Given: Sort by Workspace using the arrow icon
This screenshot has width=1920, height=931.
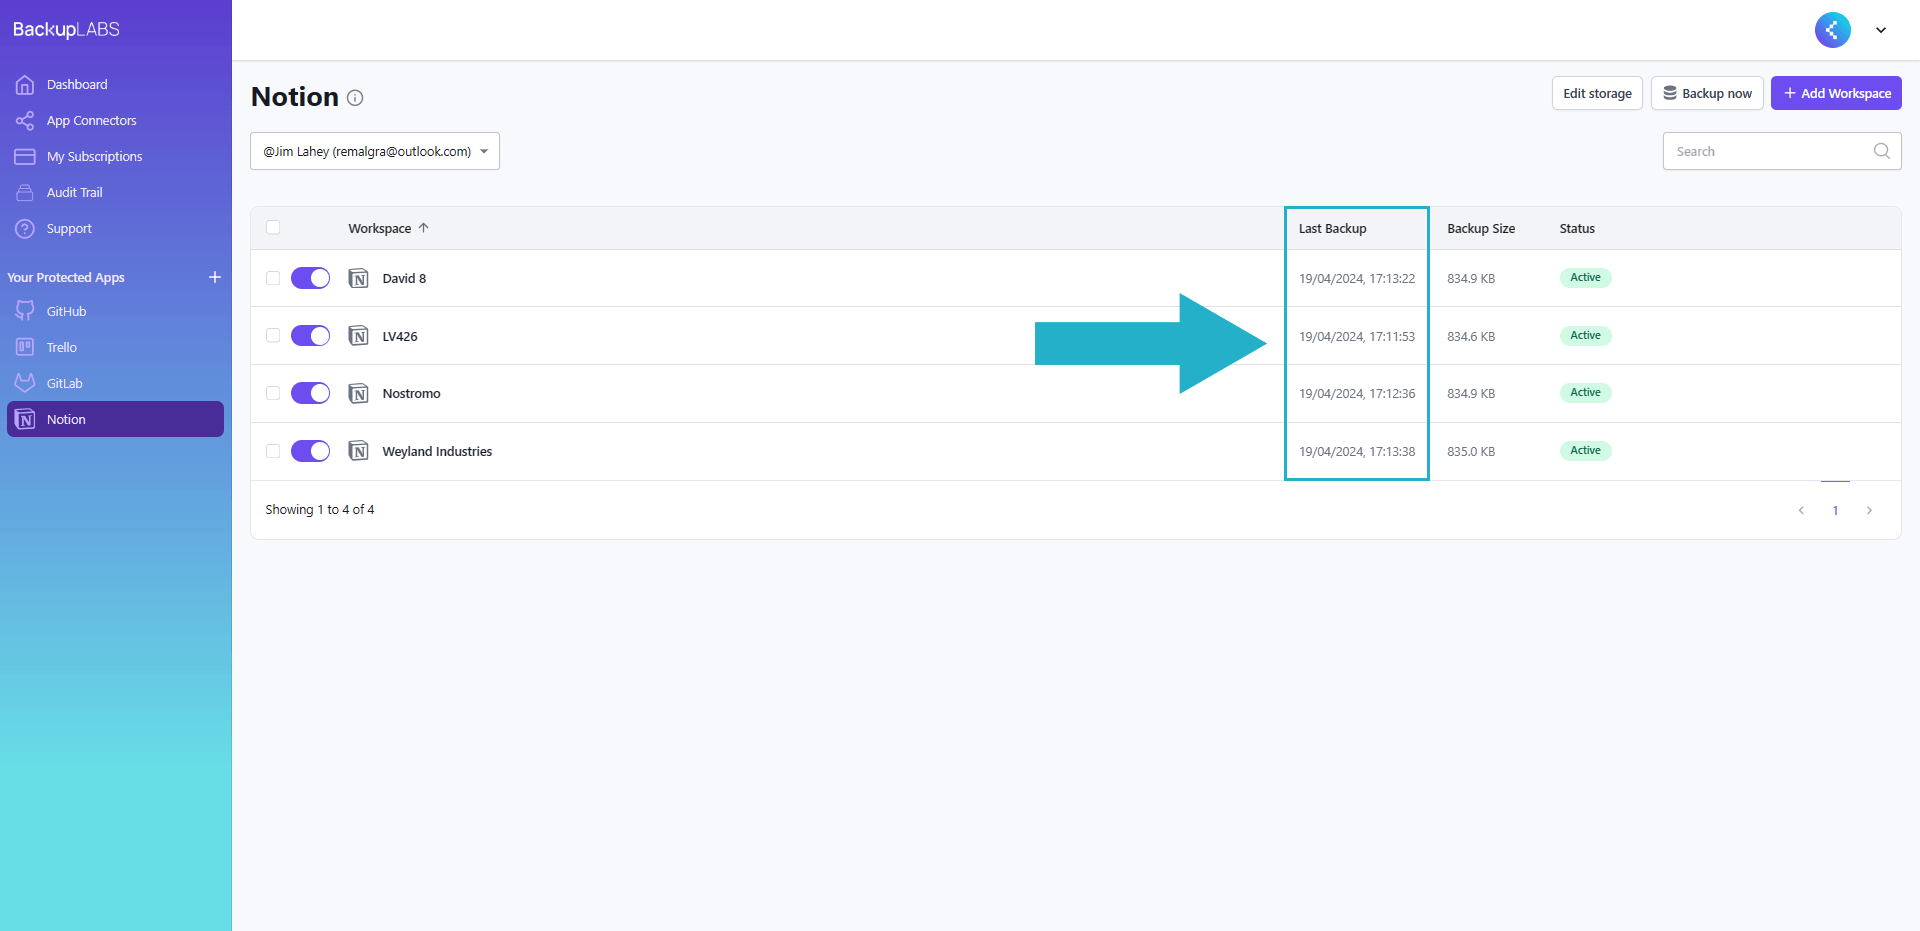Looking at the screenshot, I should 424,228.
